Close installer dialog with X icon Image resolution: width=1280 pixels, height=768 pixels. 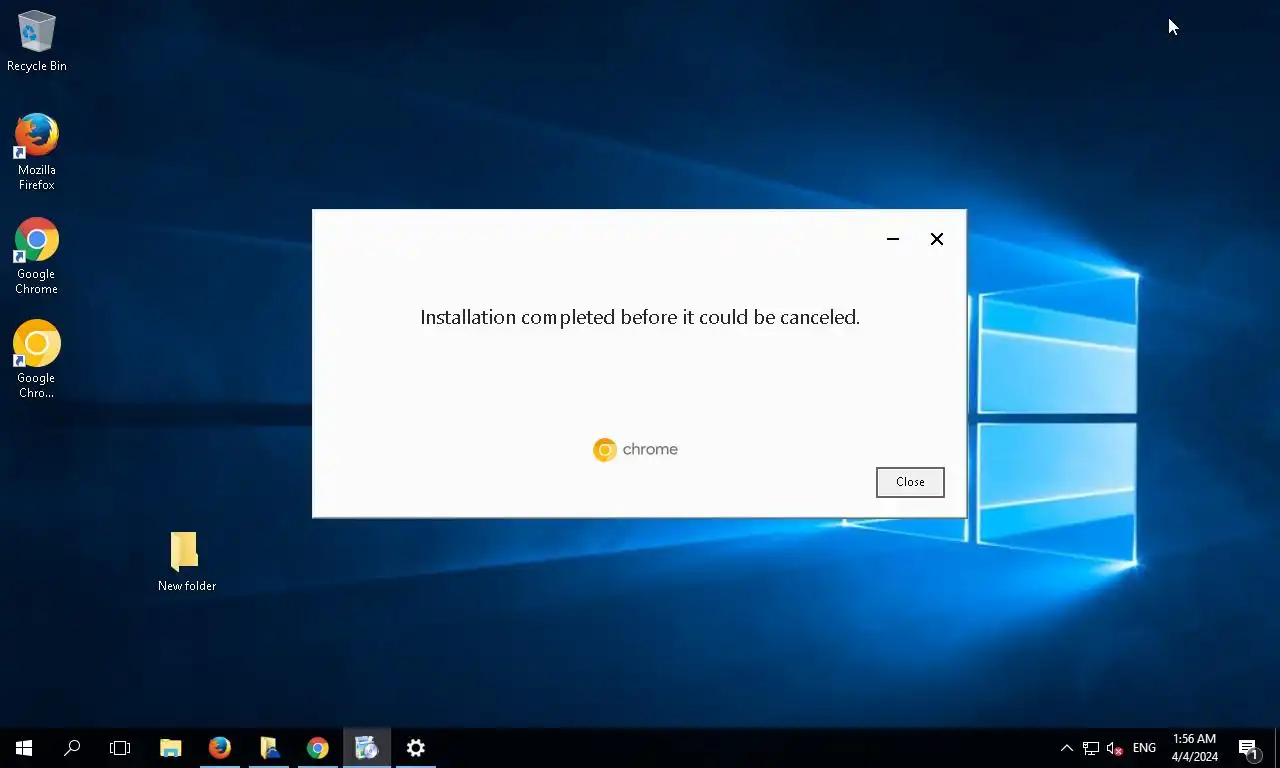click(937, 239)
